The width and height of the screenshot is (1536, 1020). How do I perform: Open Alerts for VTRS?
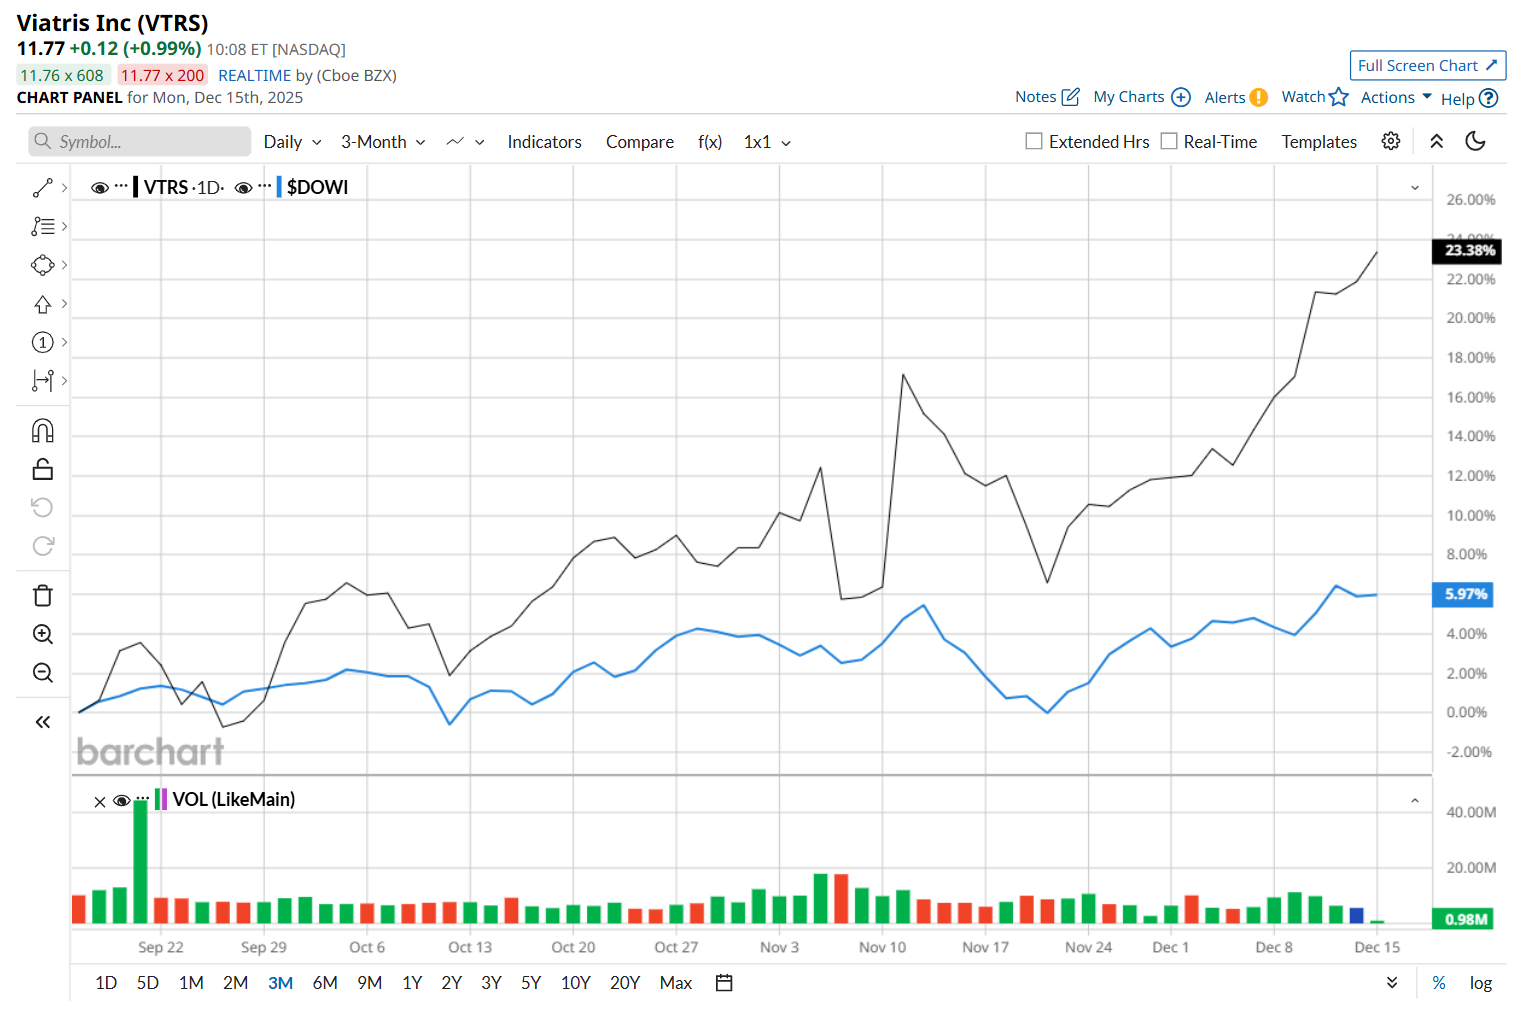[1236, 97]
